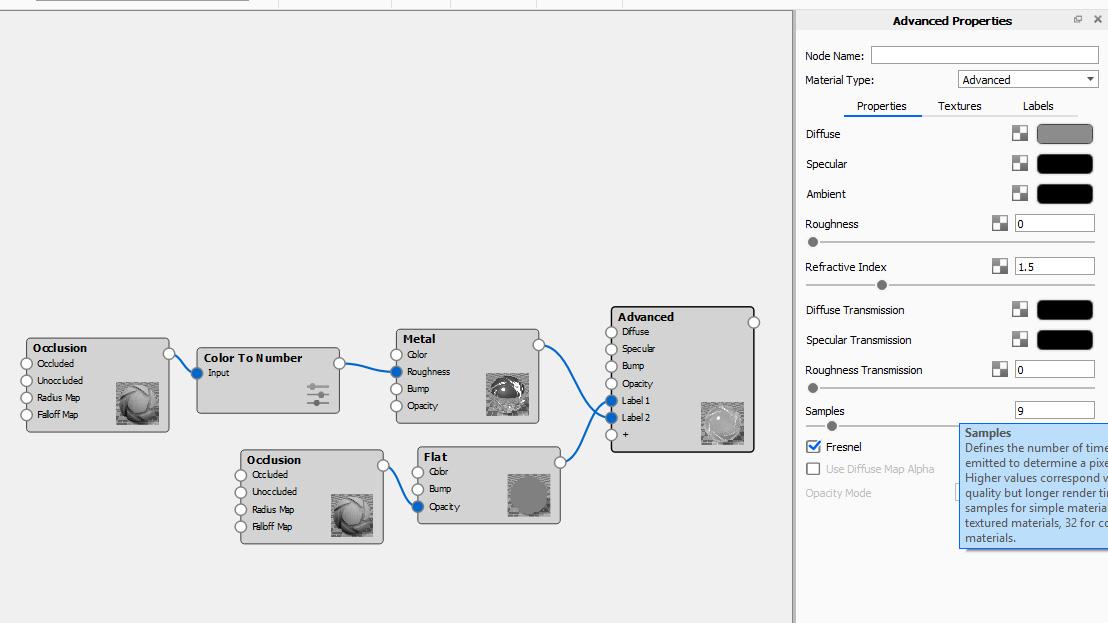Image resolution: width=1108 pixels, height=623 pixels.
Task: Click the Flat node preview thumbnail
Action: click(x=529, y=495)
